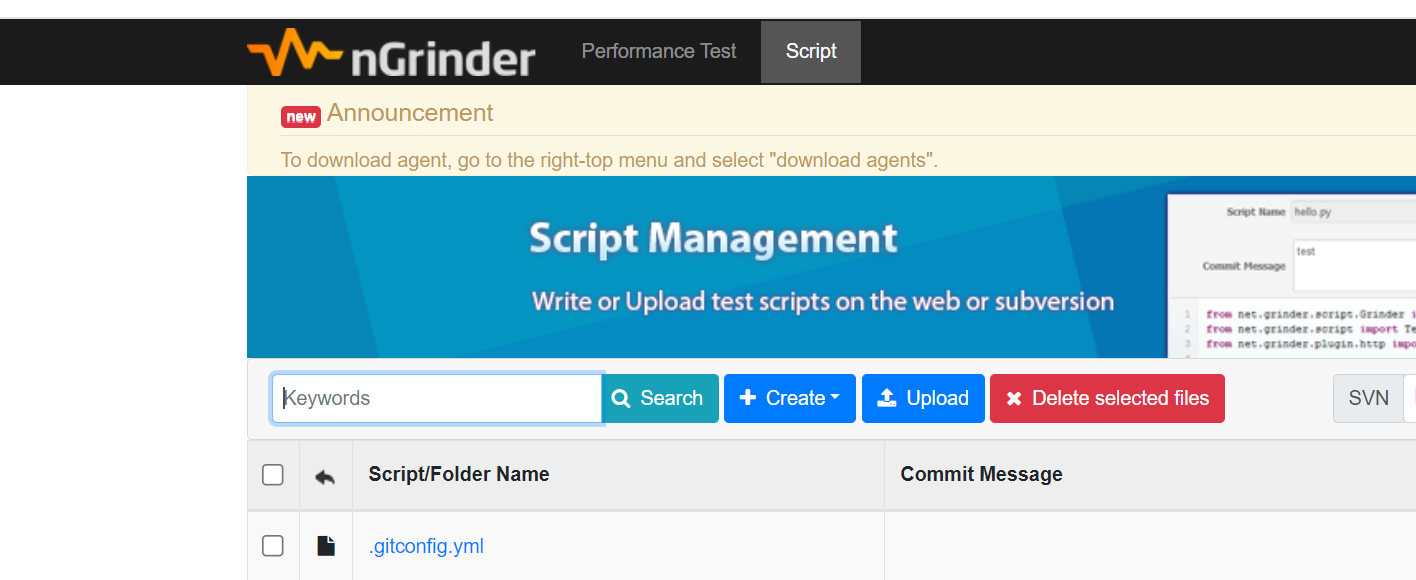The height and width of the screenshot is (580, 1416).
Task: Check the .gitconfig.yml row checkbox
Action: point(273,546)
